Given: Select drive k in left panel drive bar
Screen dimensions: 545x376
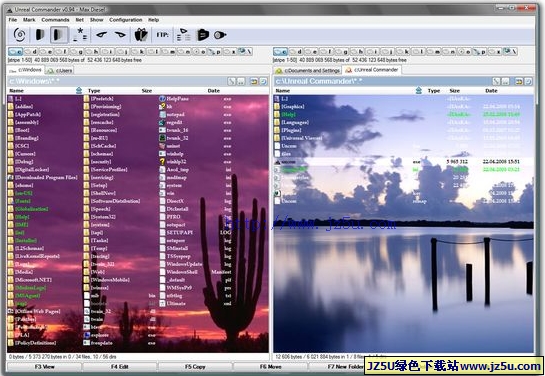Looking at the screenshot, I should coord(138,52).
